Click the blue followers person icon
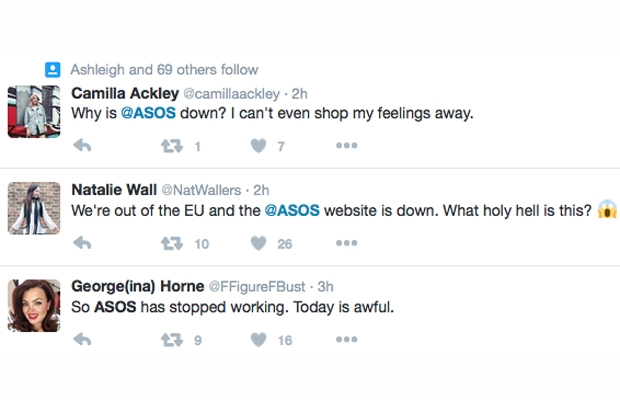The height and width of the screenshot is (400, 620). (x=53, y=70)
